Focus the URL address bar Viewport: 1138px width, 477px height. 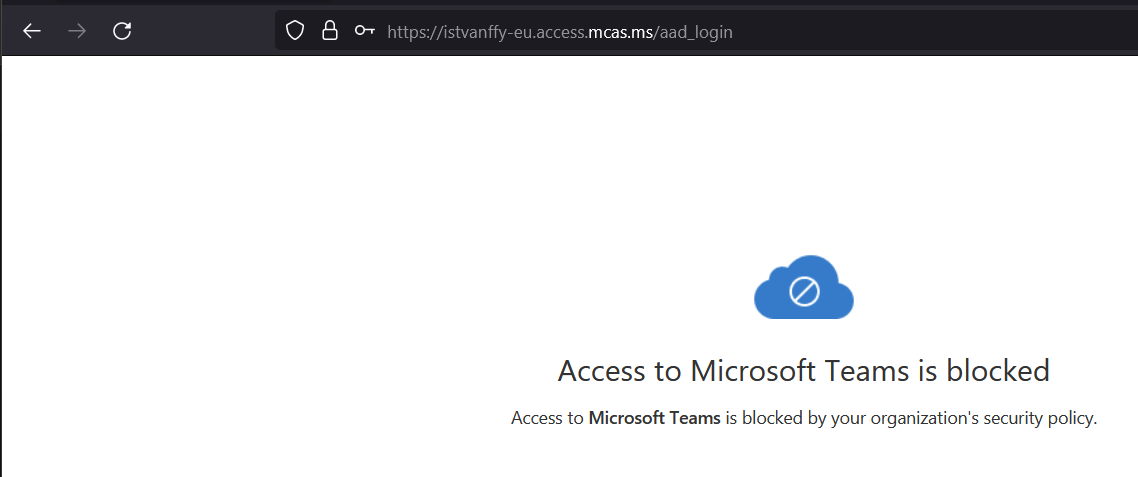click(900, 31)
